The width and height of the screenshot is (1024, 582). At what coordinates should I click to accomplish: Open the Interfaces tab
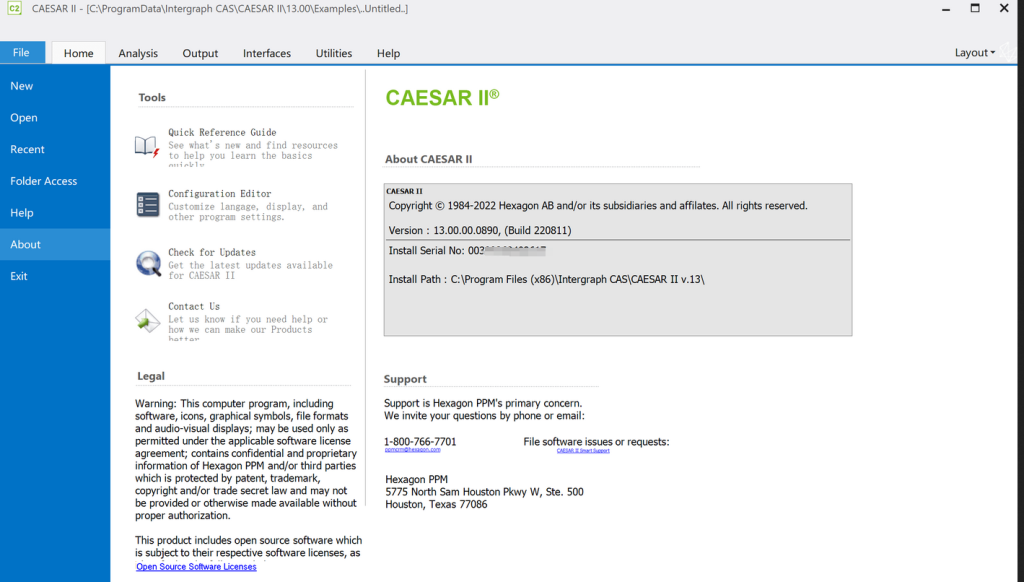click(267, 54)
